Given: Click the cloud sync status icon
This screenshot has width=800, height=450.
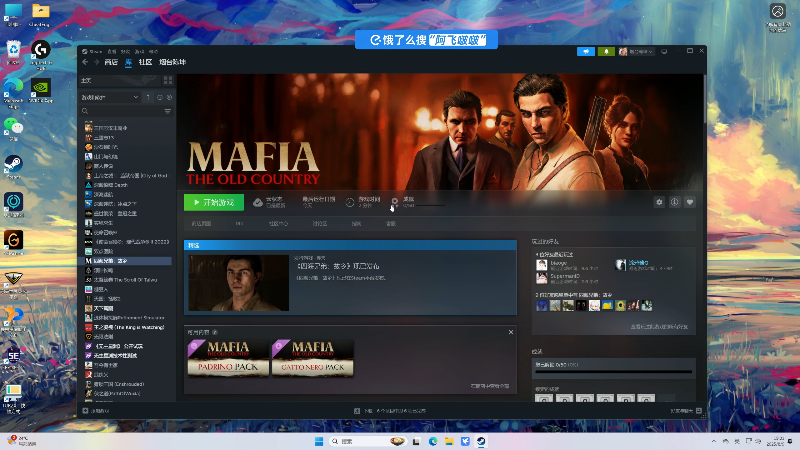Looking at the screenshot, I should [258, 203].
